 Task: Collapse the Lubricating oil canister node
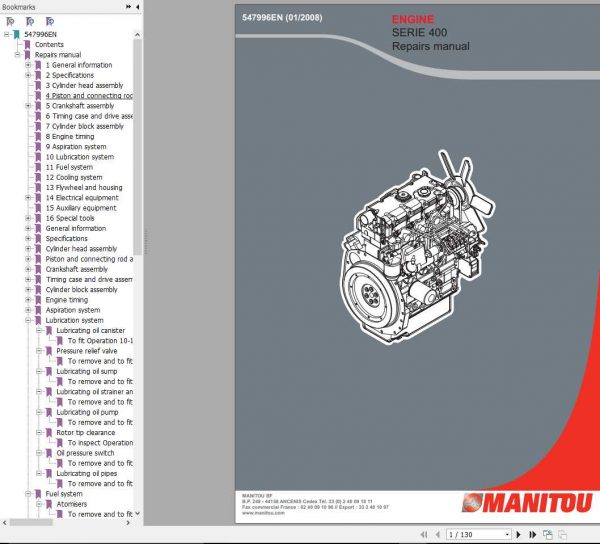coord(39,331)
